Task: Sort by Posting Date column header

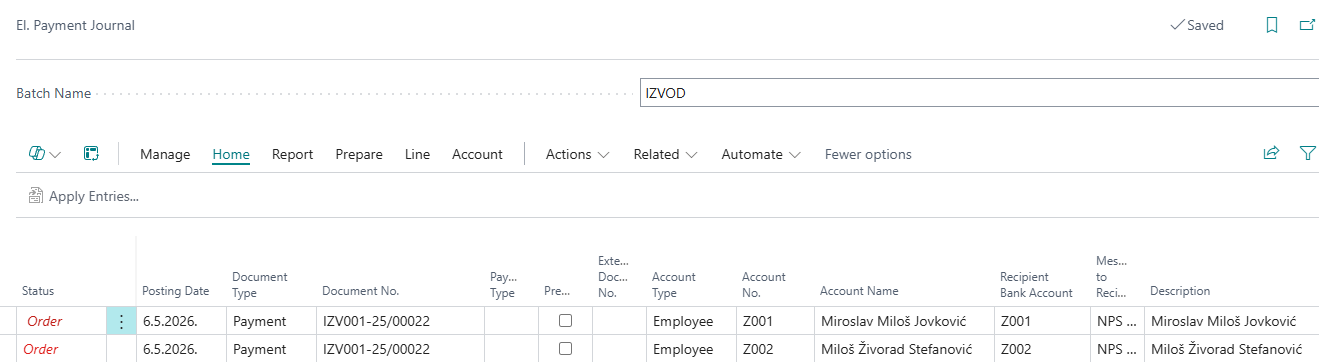Action: point(176,291)
